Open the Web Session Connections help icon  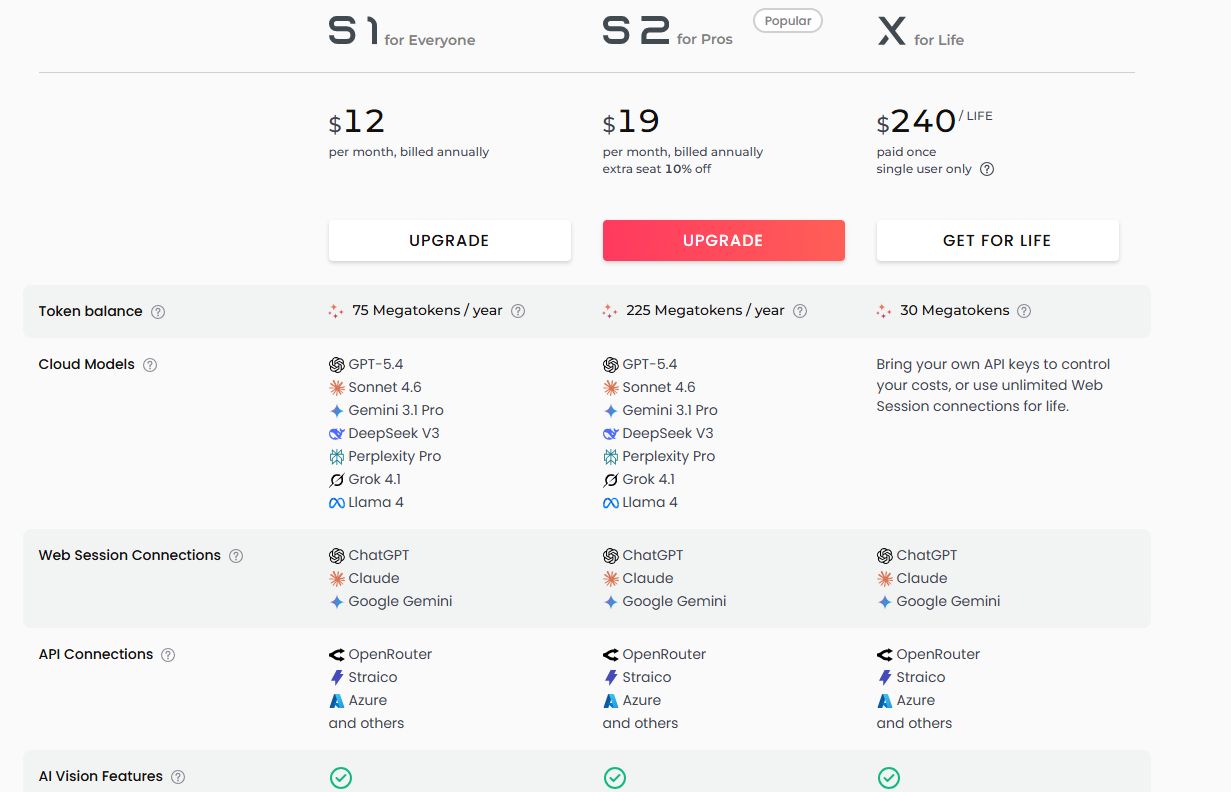point(236,556)
